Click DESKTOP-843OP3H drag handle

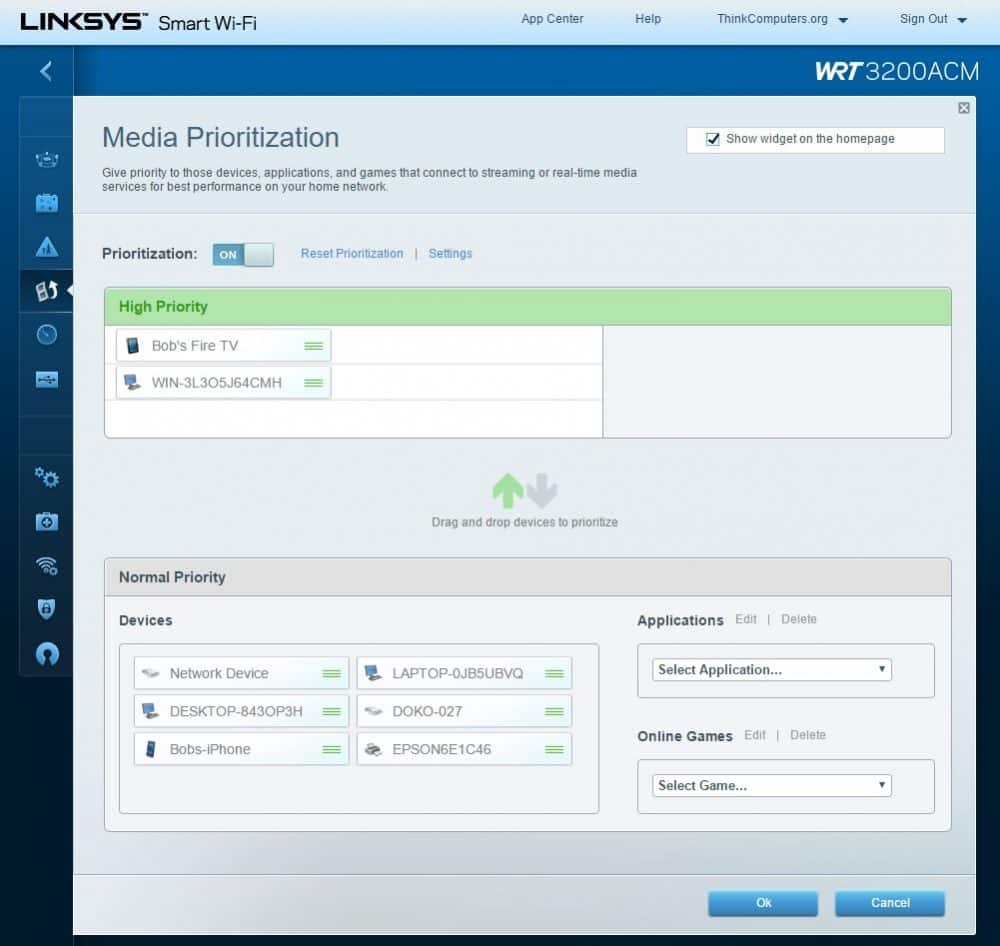[x=331, y=711]
